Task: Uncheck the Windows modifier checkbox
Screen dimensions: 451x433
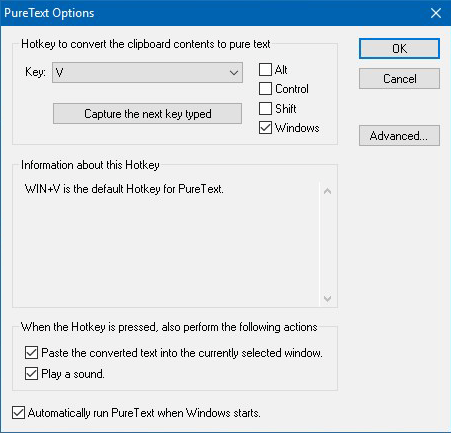Action: tap(265, 128)
